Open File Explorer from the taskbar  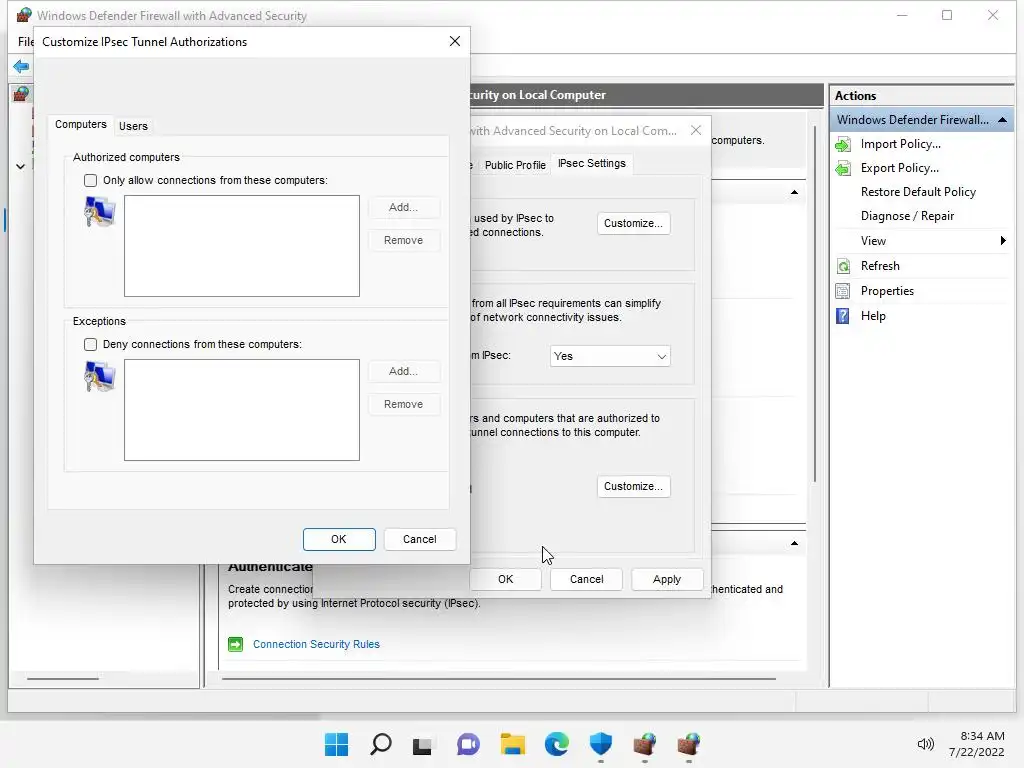click(513, 744)
